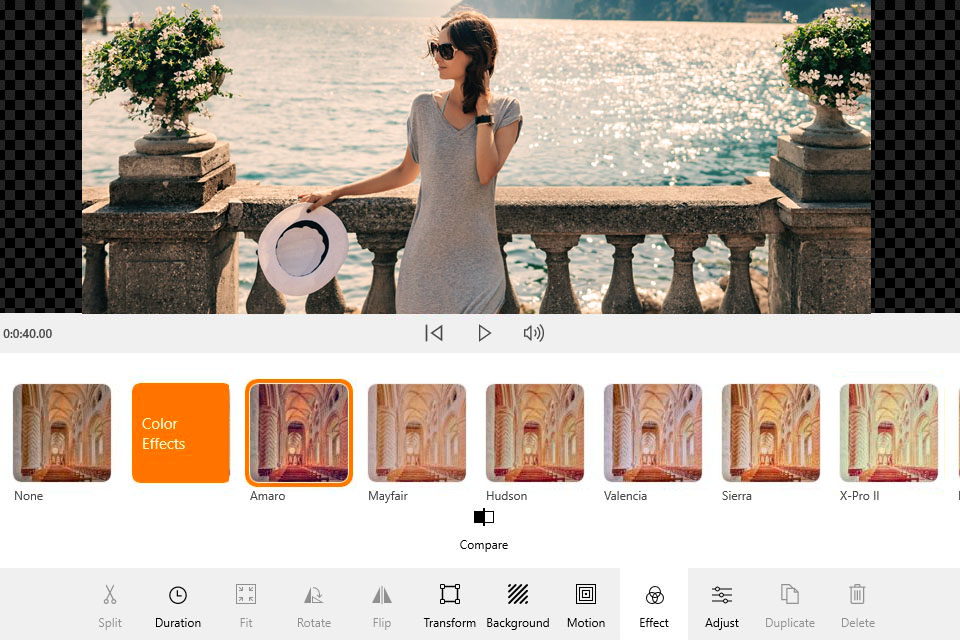Select the None filter thumbnail

point(62,432)
